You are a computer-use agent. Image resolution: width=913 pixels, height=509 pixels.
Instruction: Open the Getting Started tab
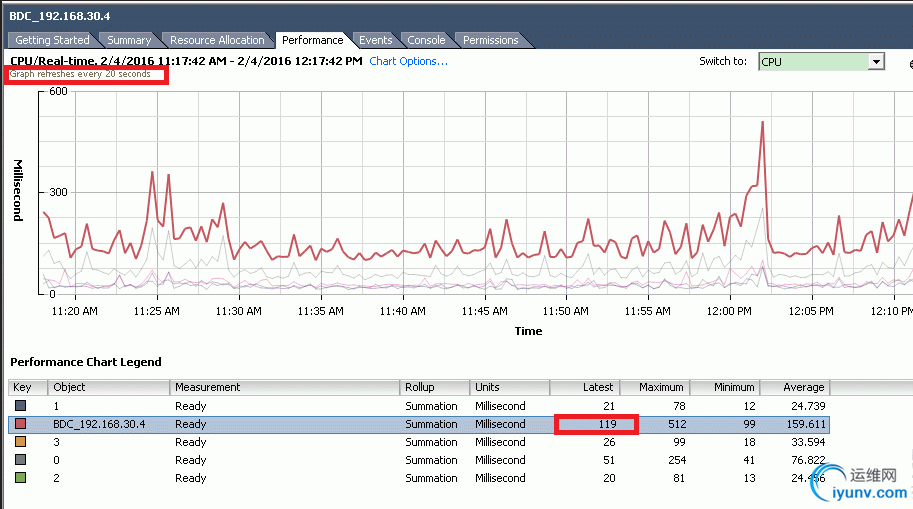[52, 40]
